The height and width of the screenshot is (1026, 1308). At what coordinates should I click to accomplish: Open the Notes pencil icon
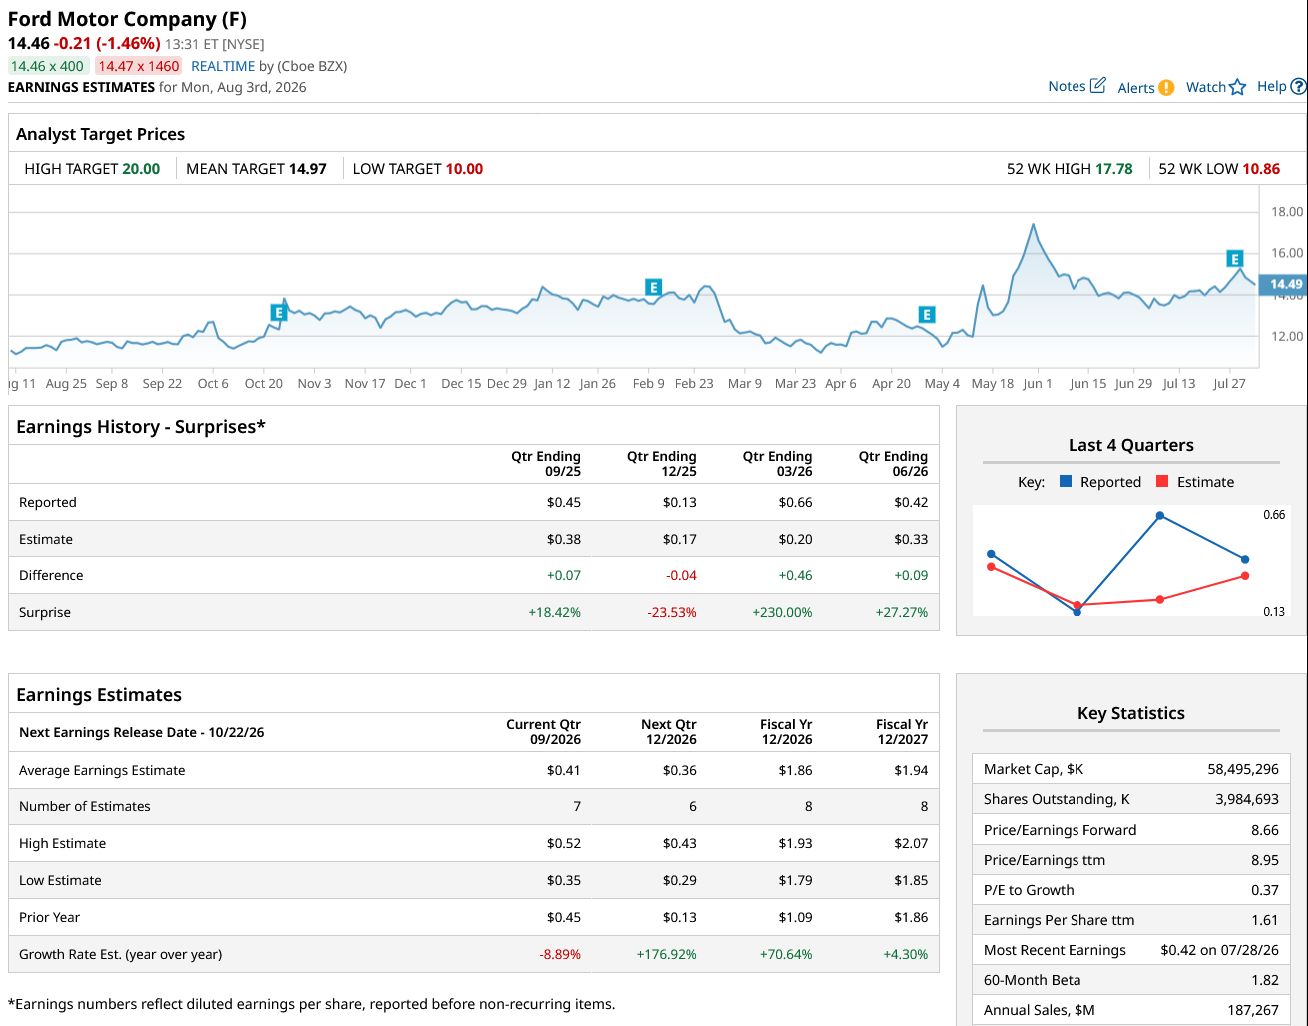coord(1097,85)
